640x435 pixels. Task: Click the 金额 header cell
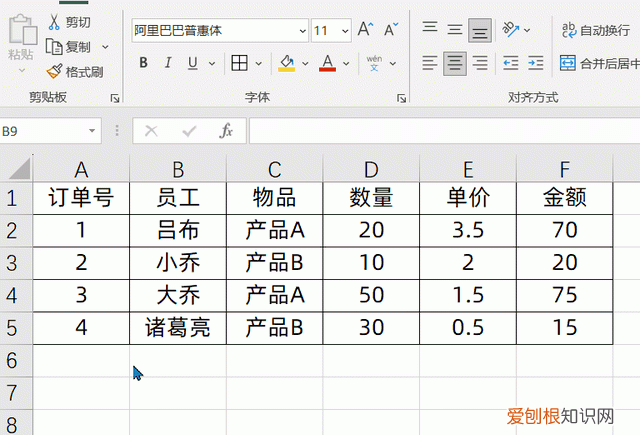click(564, 198)
